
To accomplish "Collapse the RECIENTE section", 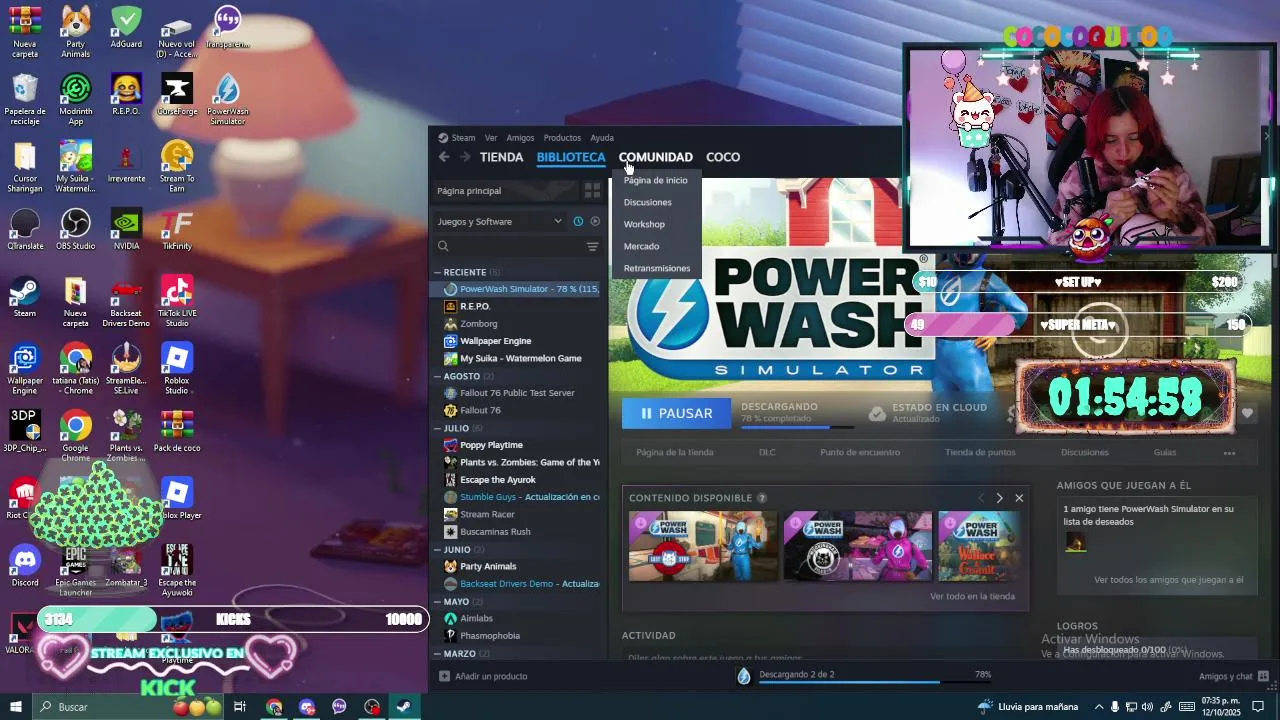I will pyautogui.click(x=438, y=272).
